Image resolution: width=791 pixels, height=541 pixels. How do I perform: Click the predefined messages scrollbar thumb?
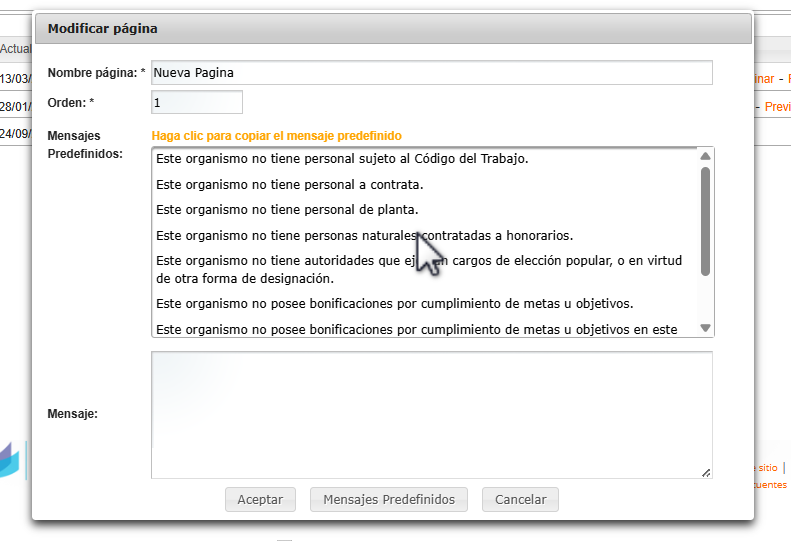tap(705, 220)
